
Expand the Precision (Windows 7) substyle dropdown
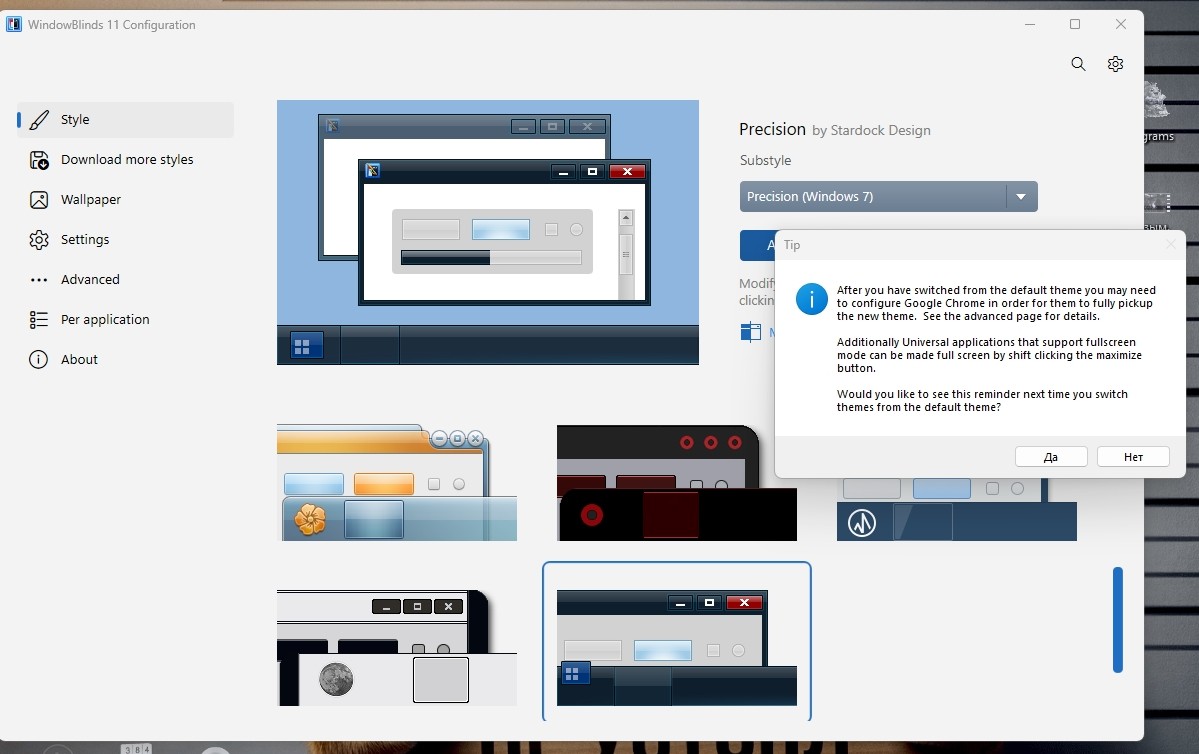click(x=888, y=197)
